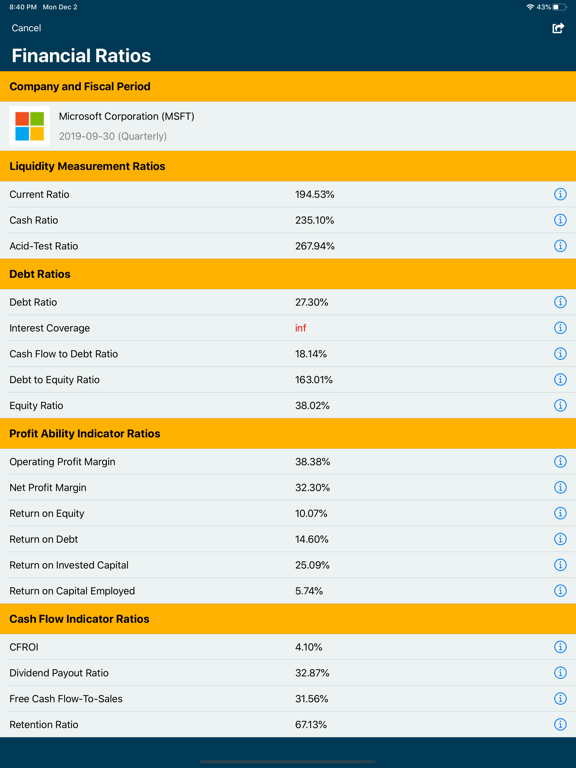This screenshot has height=768, width=576.
Task: Show Net Profit Margin info
Action: [560, 487]
